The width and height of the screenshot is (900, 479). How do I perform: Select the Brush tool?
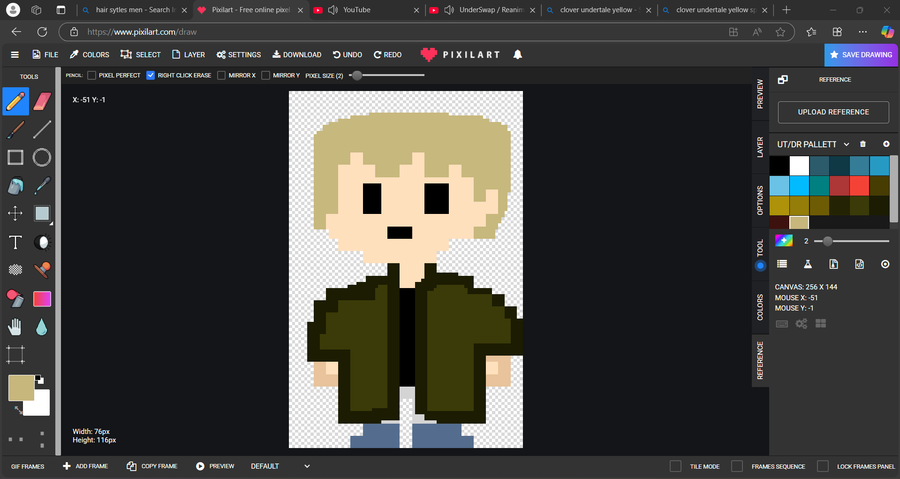tap(15, 130)
